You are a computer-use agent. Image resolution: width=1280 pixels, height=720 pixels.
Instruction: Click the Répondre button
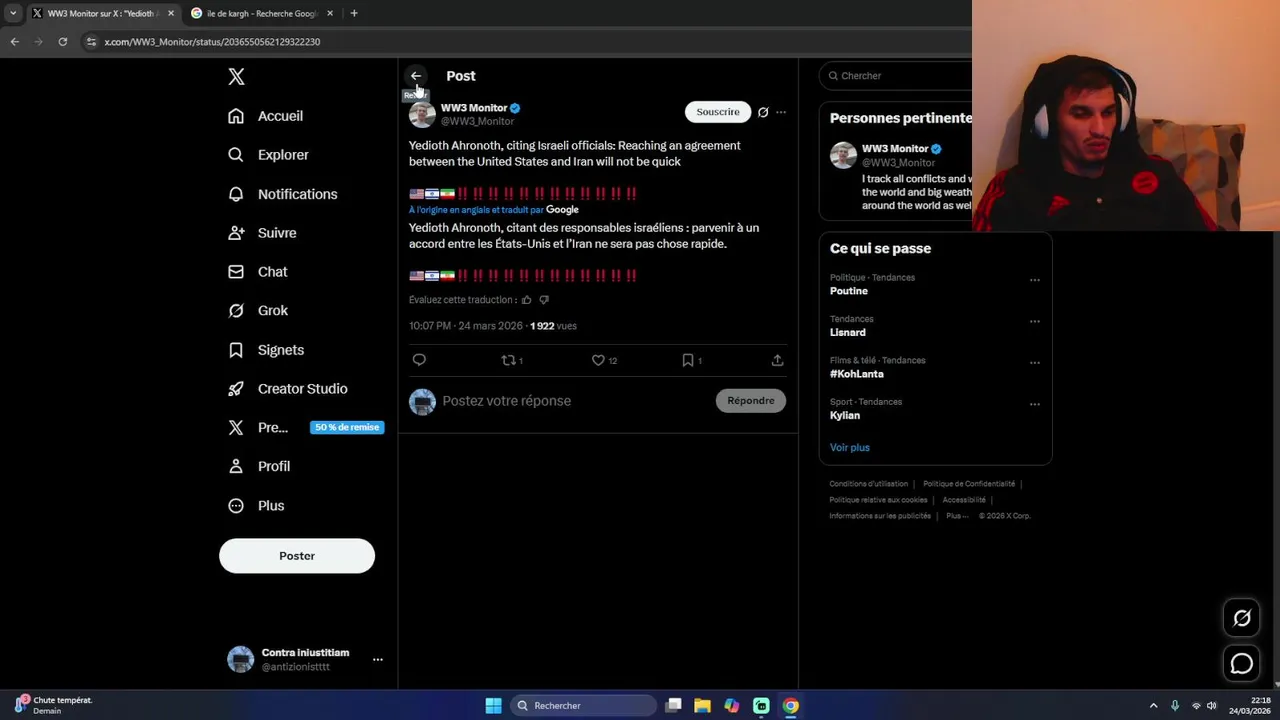click(751, 401)
